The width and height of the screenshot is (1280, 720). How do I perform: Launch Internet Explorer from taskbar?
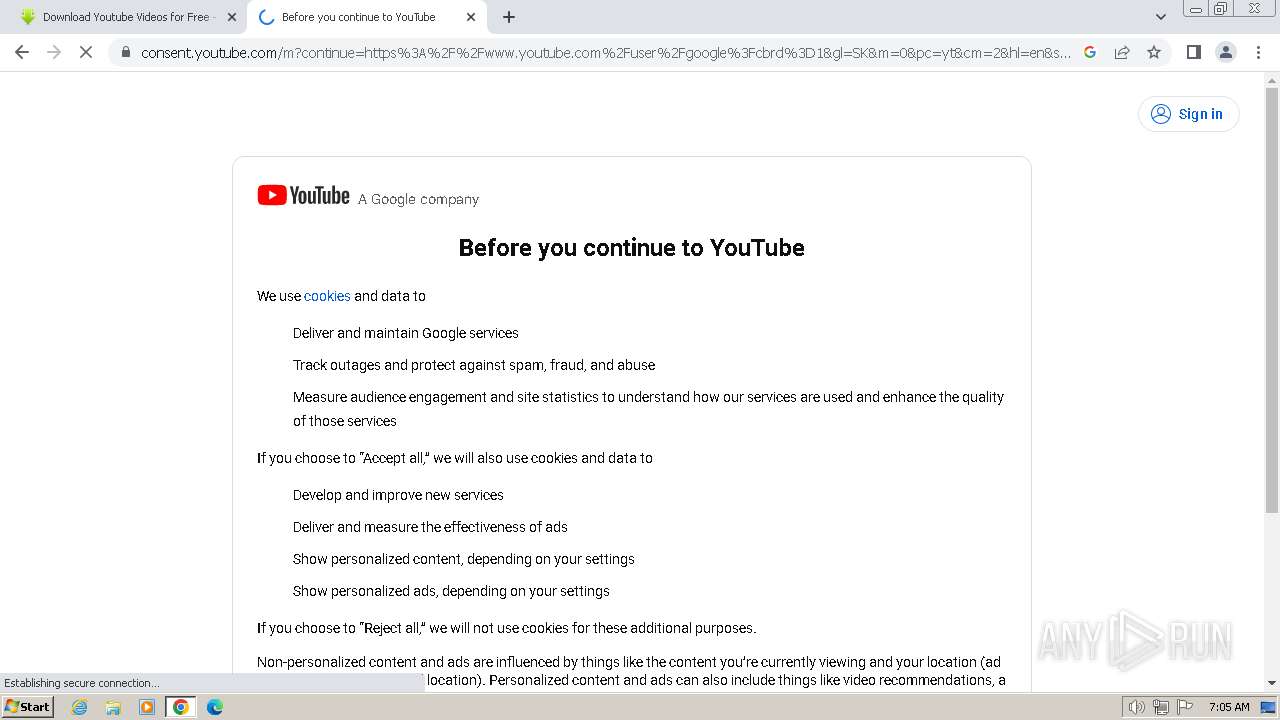point(80,707)
